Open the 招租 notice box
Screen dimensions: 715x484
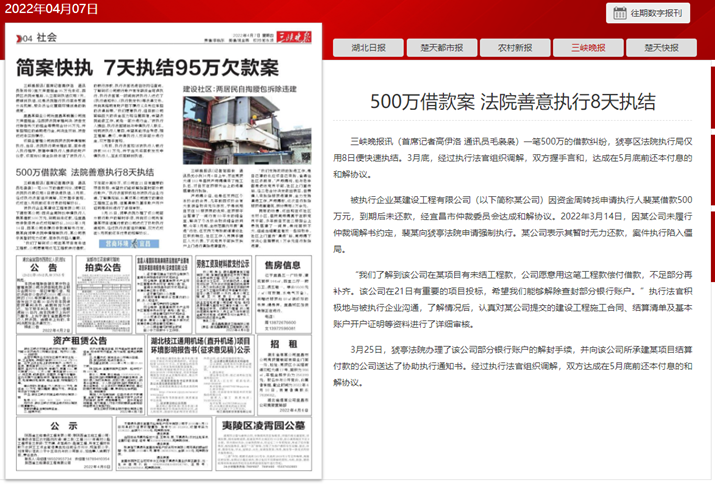point(284,375)
